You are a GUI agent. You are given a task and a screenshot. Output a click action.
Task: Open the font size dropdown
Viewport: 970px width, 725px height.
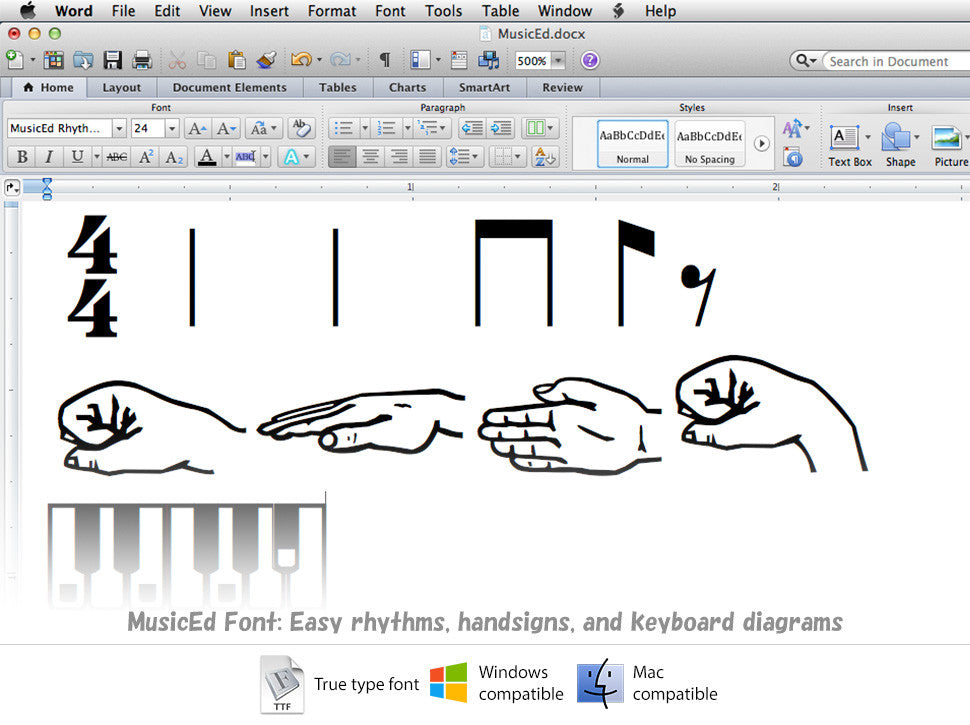pos(171,128)
